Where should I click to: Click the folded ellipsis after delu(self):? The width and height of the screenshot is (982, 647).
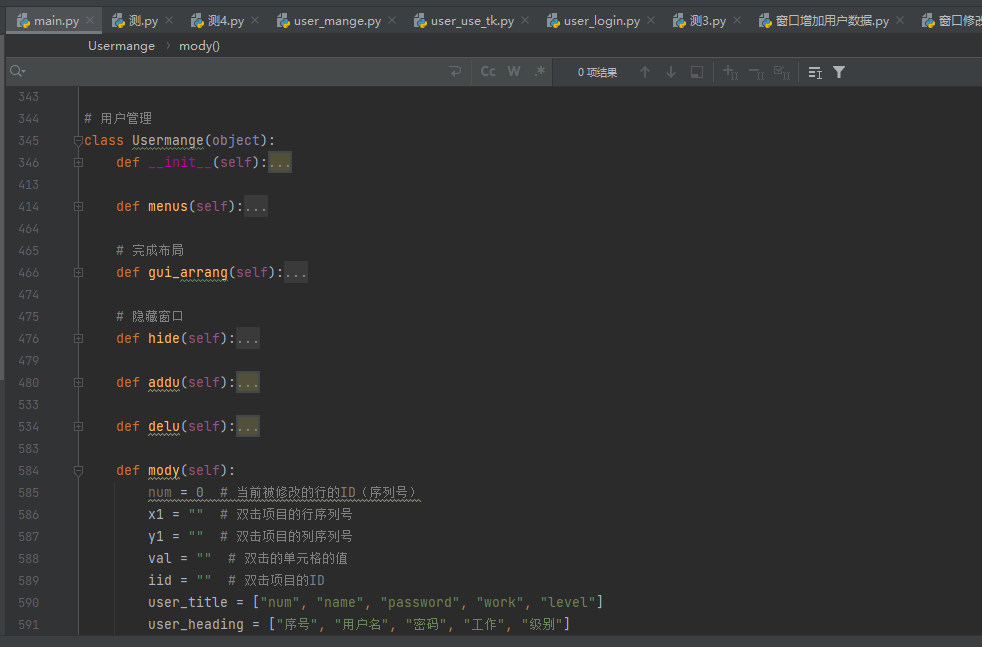click(248, 427)
